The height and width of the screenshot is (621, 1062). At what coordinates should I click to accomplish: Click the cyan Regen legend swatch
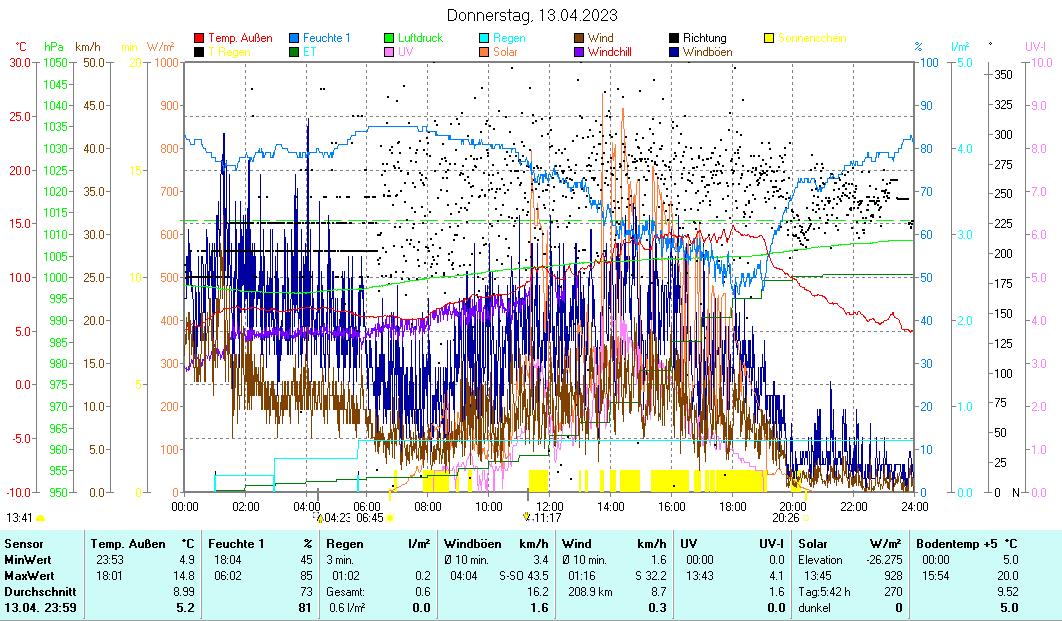click(485, 39)
